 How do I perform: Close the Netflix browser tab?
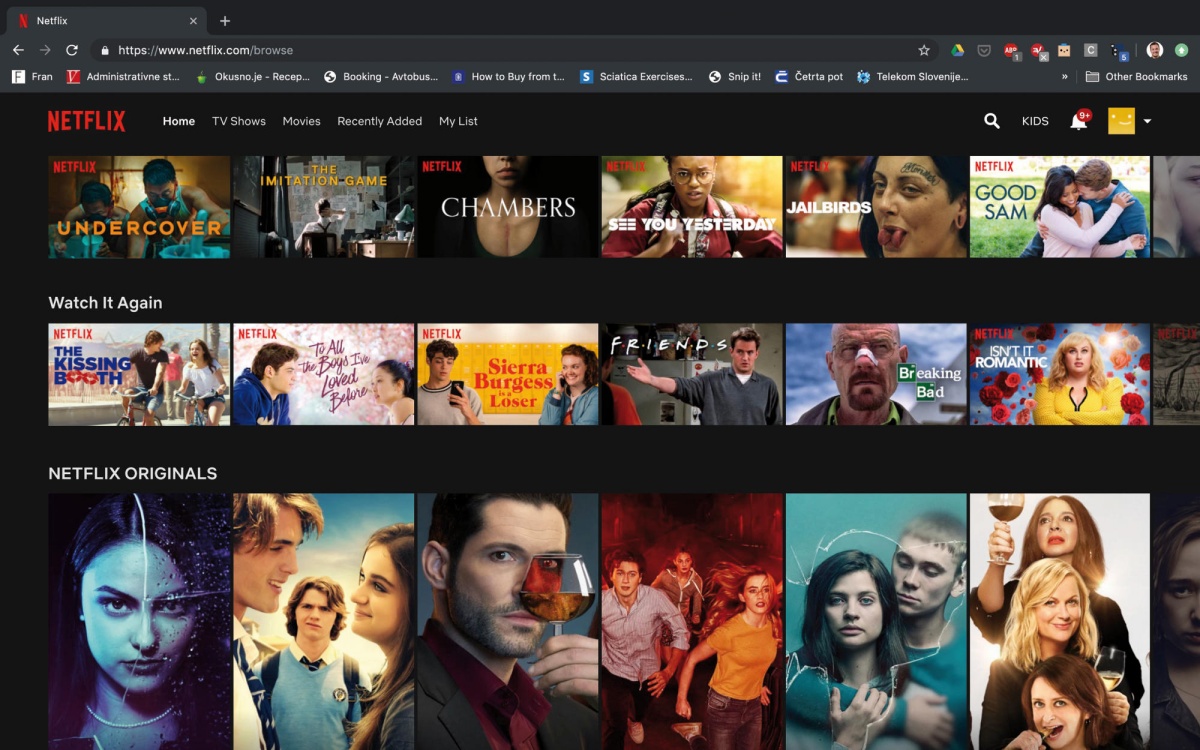click(x=193, y=20)
